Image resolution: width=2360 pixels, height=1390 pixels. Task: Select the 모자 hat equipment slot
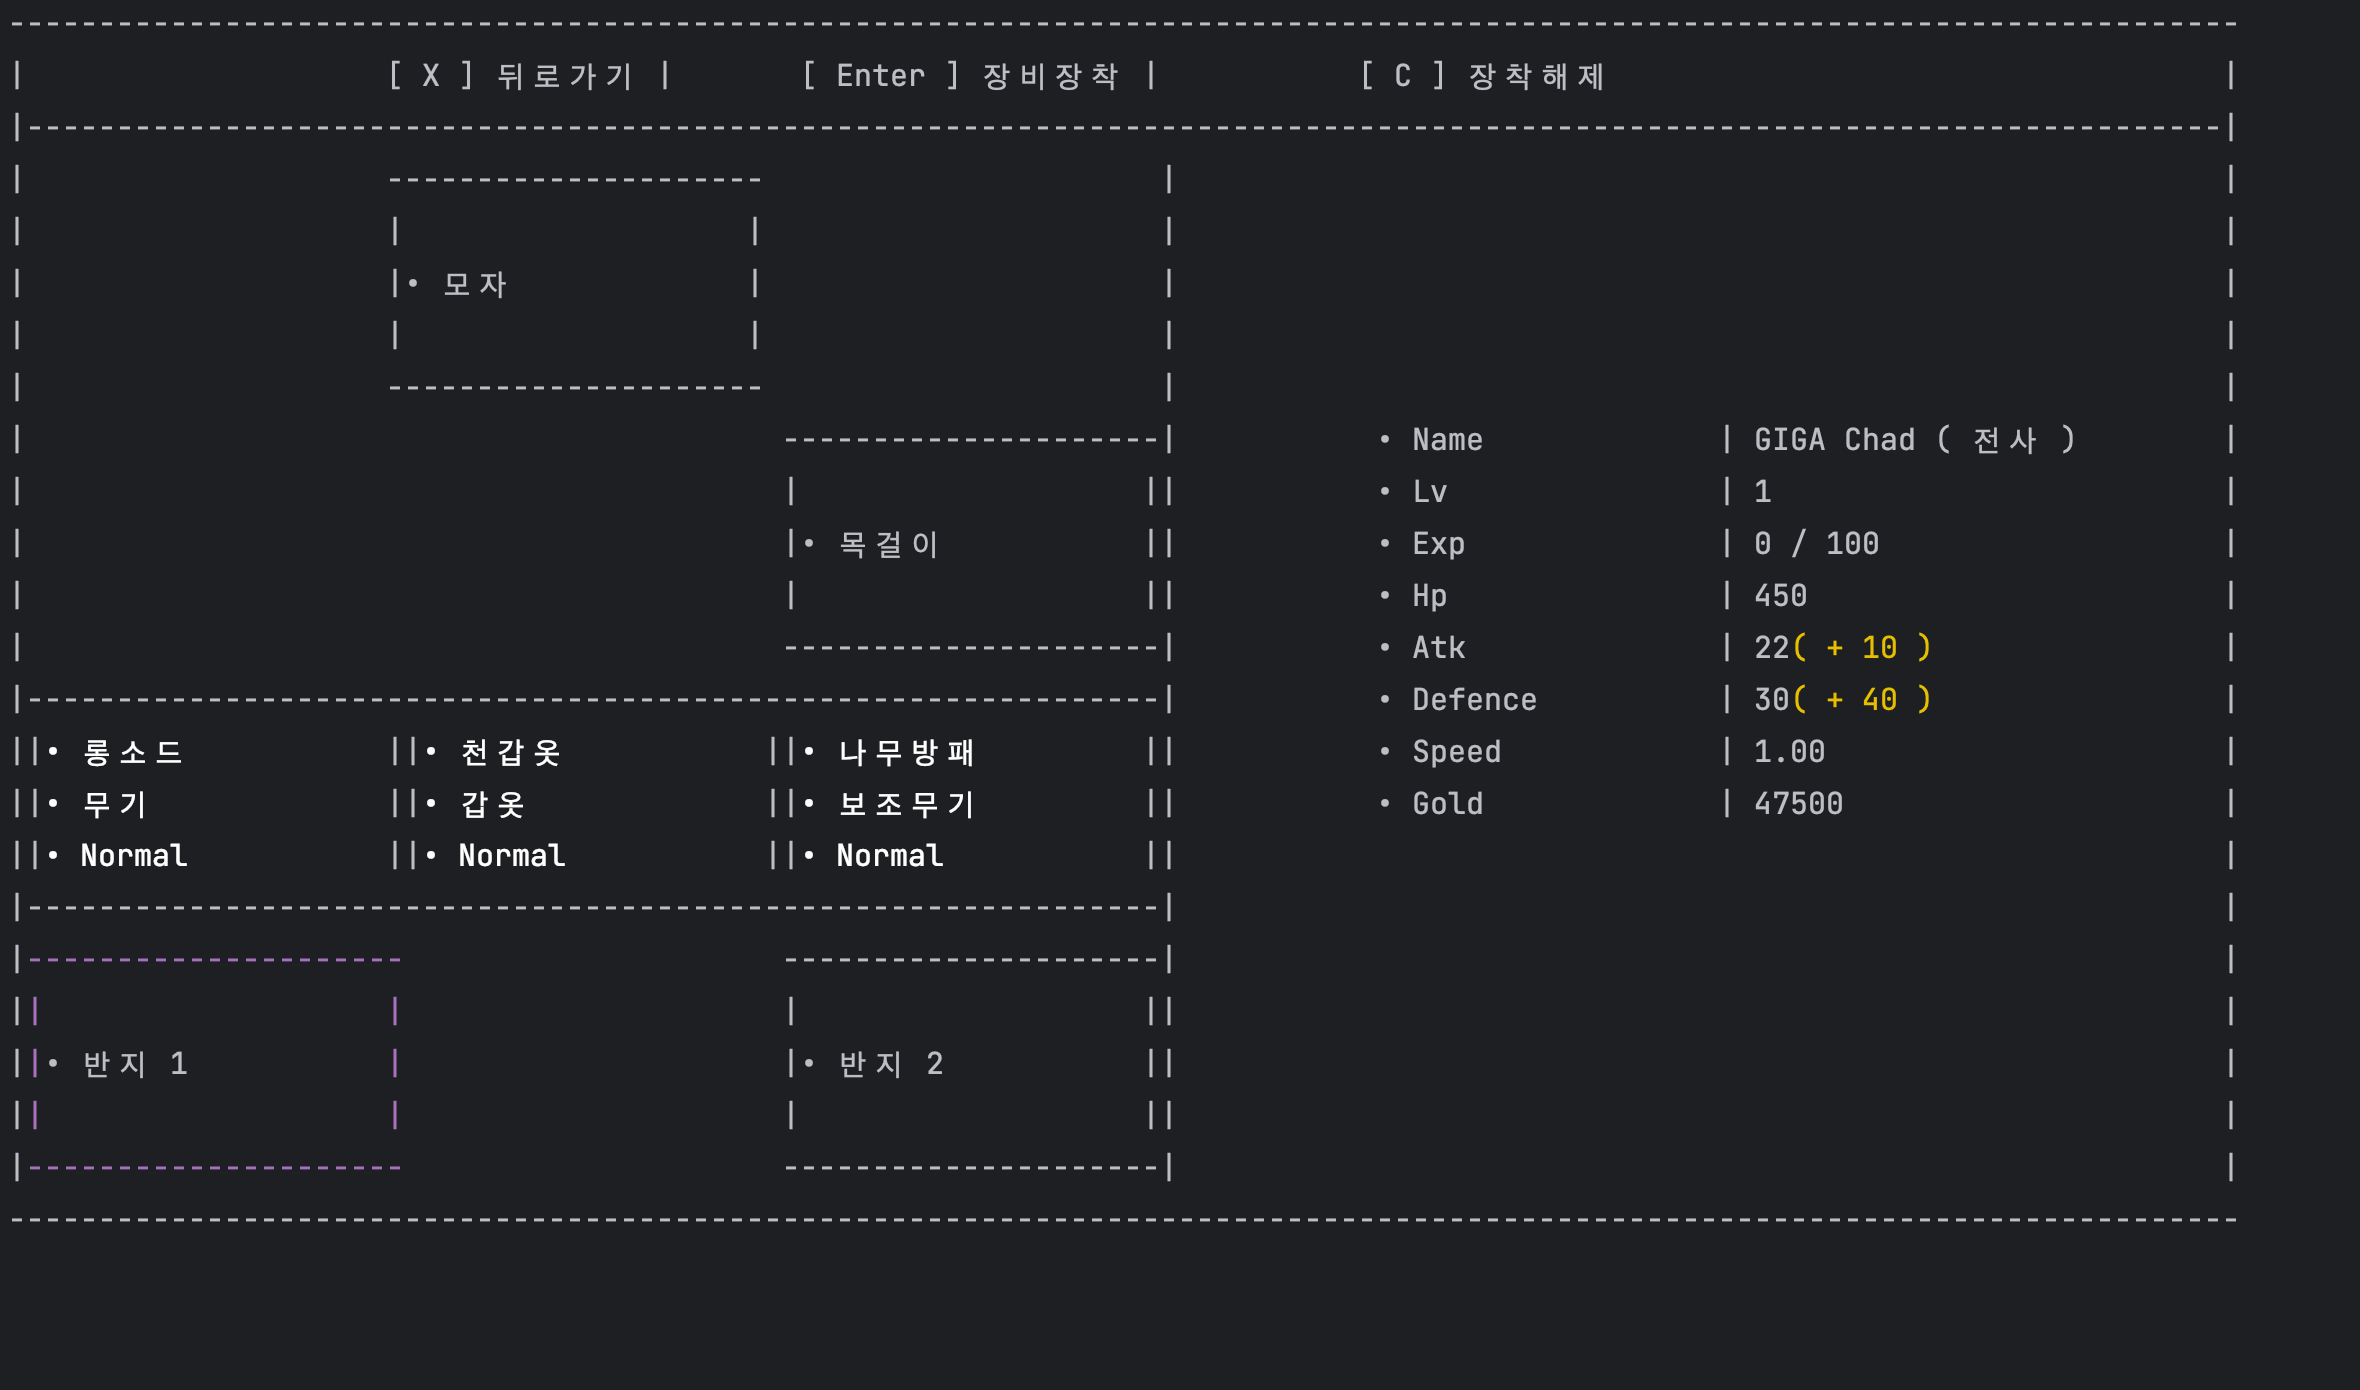tap(475, 284)
